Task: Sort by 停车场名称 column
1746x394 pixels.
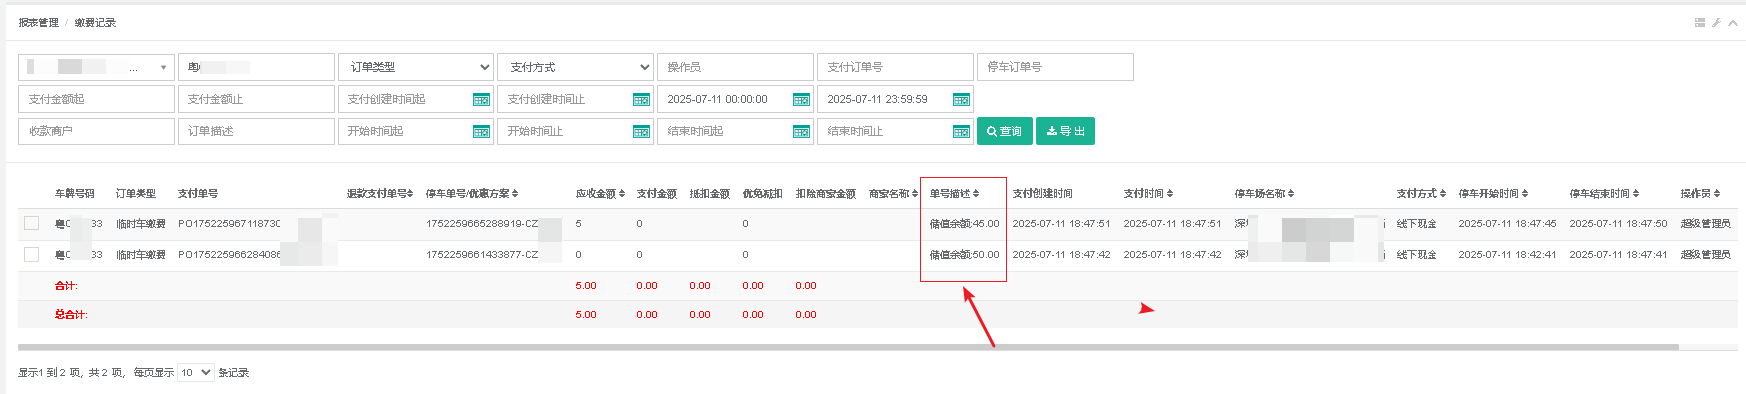Action: pyautogui.click(x=1264, y=193)
